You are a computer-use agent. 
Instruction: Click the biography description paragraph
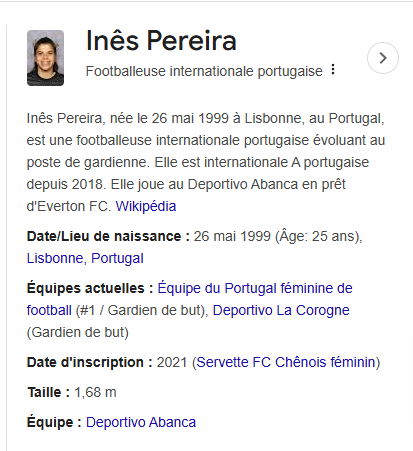(206, 162)
